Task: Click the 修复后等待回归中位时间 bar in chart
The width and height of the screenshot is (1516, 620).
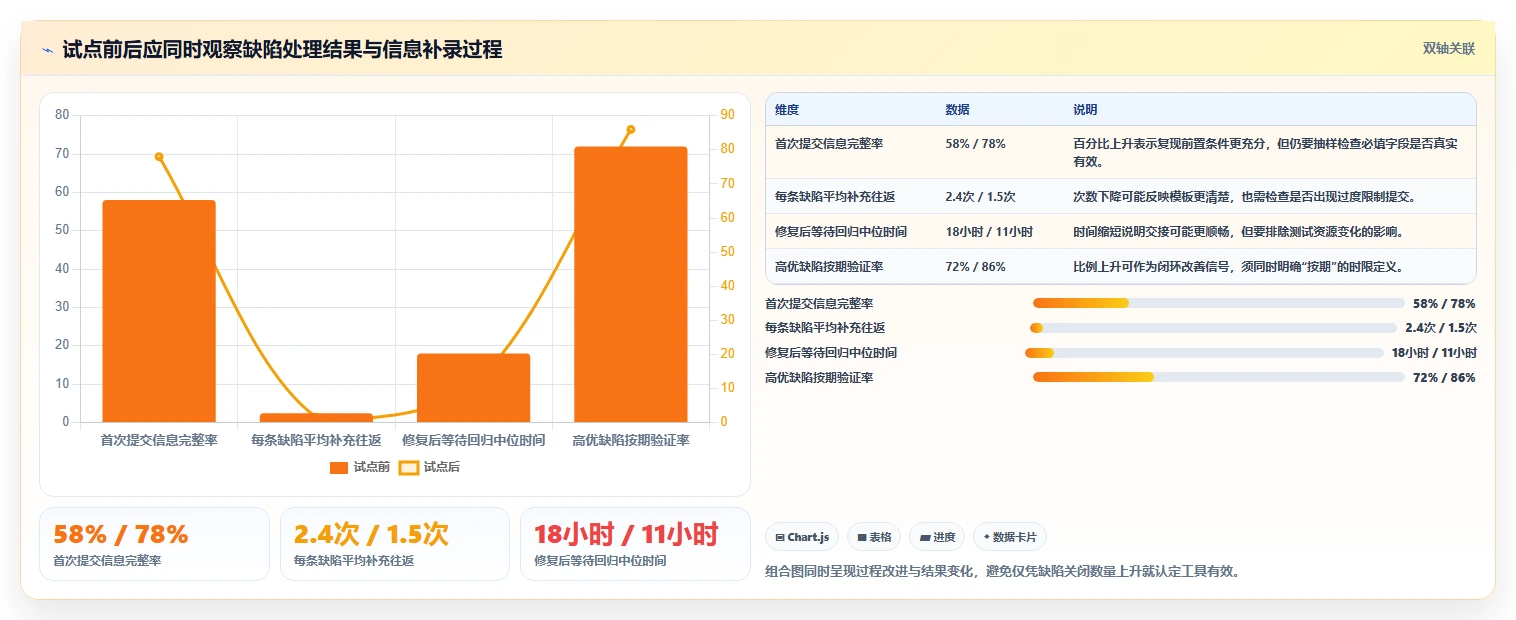Action: point(473,388)
